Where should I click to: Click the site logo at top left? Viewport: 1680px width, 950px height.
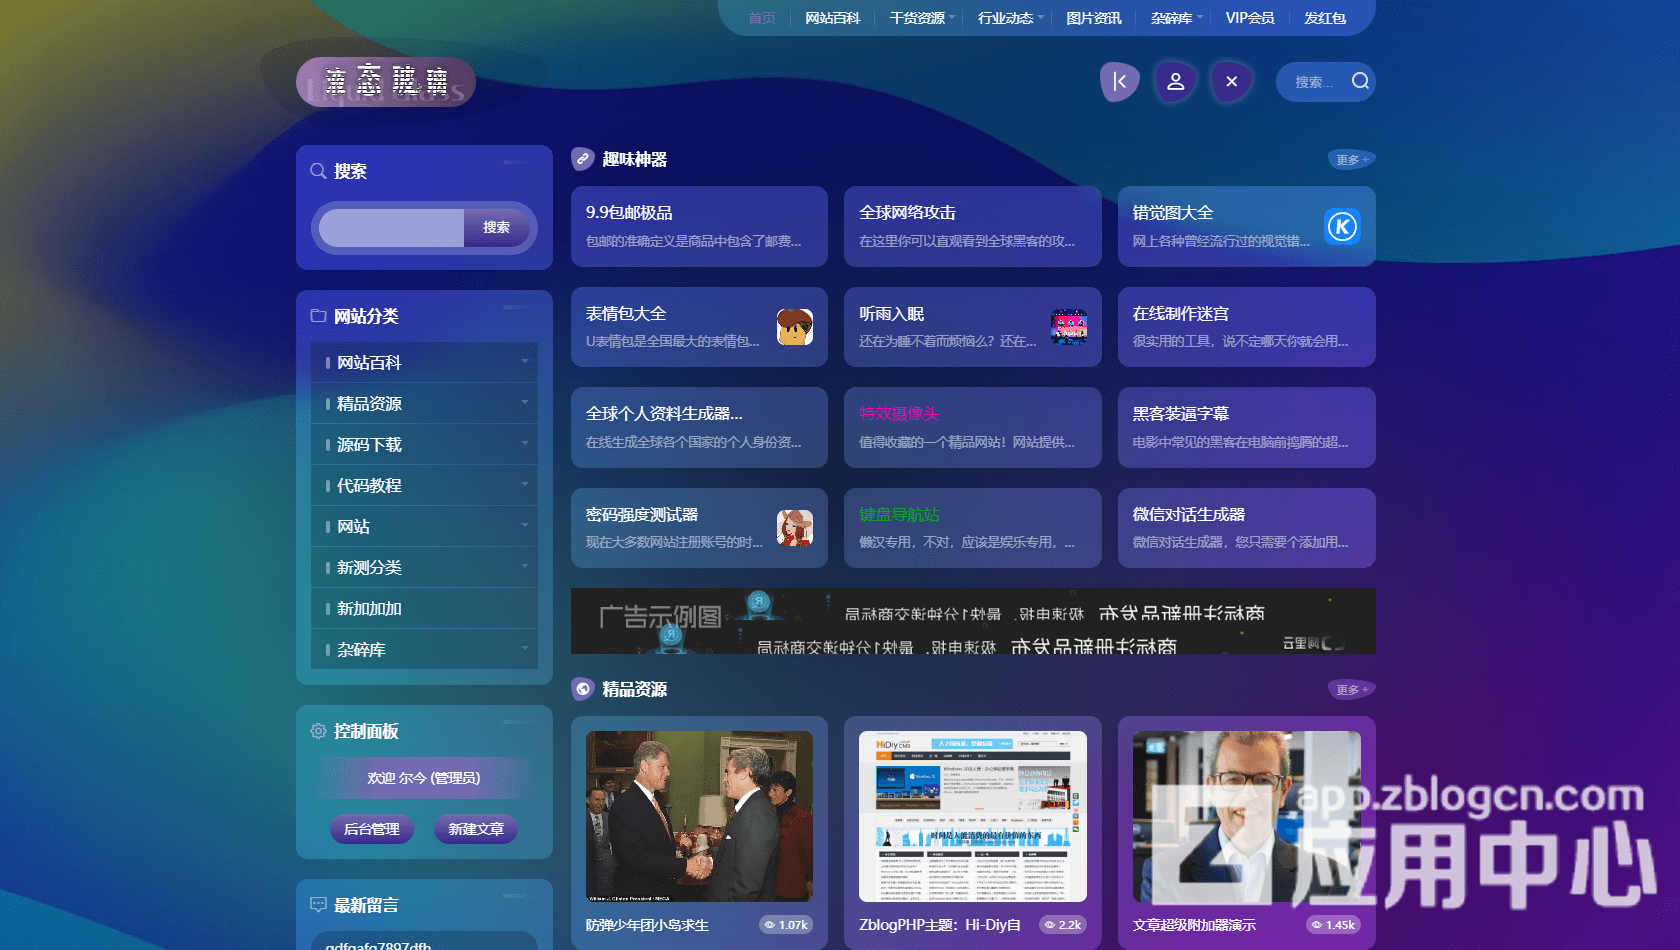point(386,82)
